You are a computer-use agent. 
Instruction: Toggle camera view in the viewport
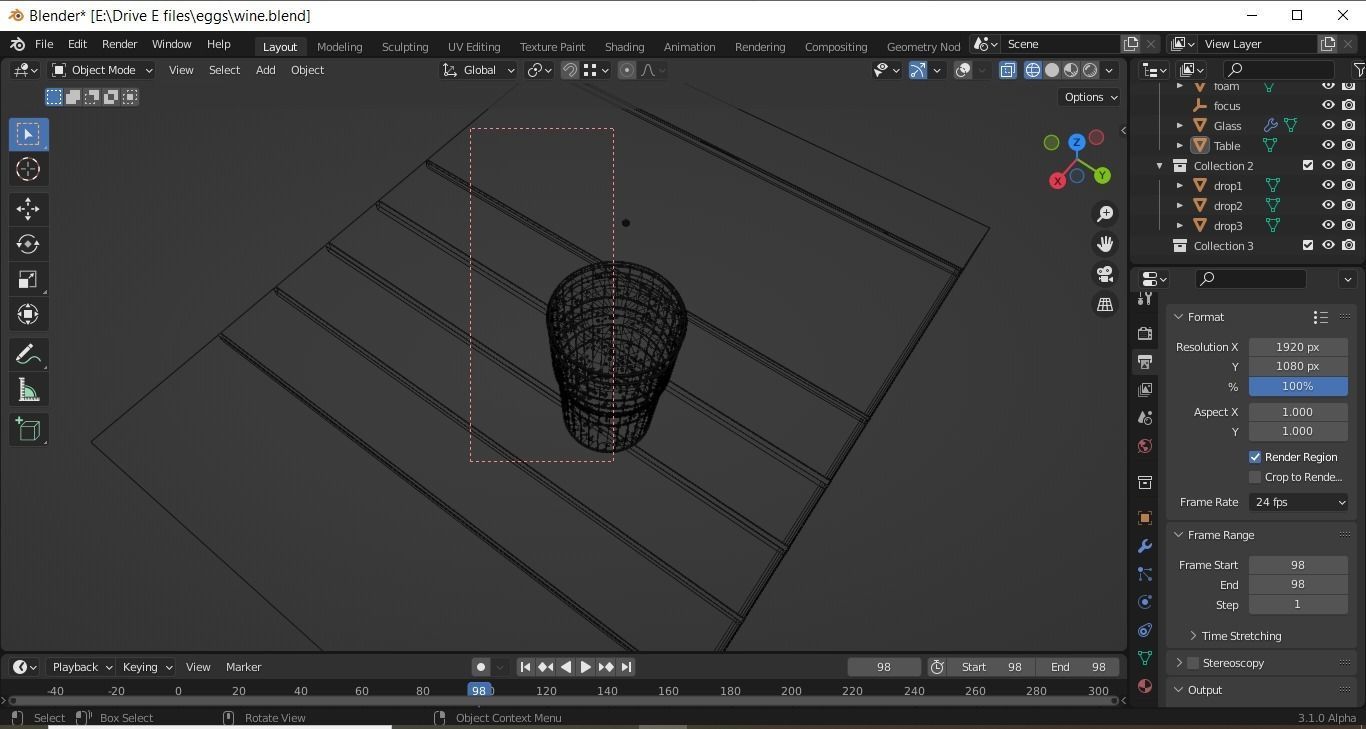point(1105,274)
